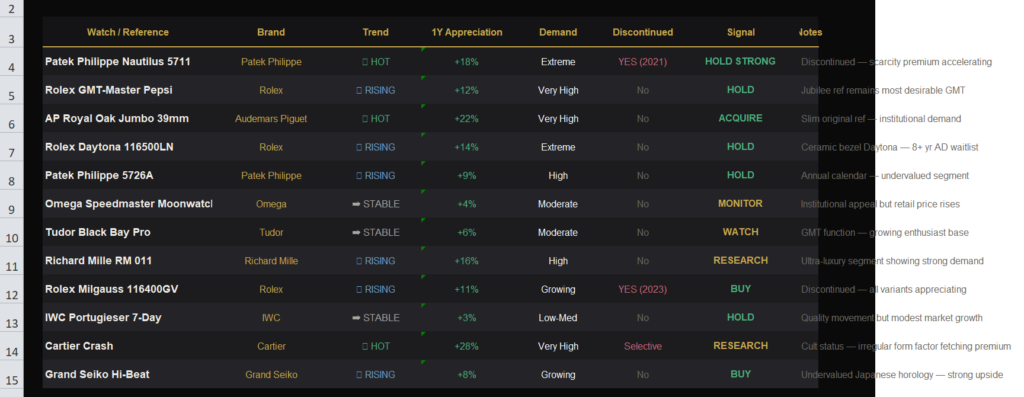Click the HOT trend cell for Cartier Crash
The height and width of the screenshot is (397, 1024).
click(x=376, y=346)
